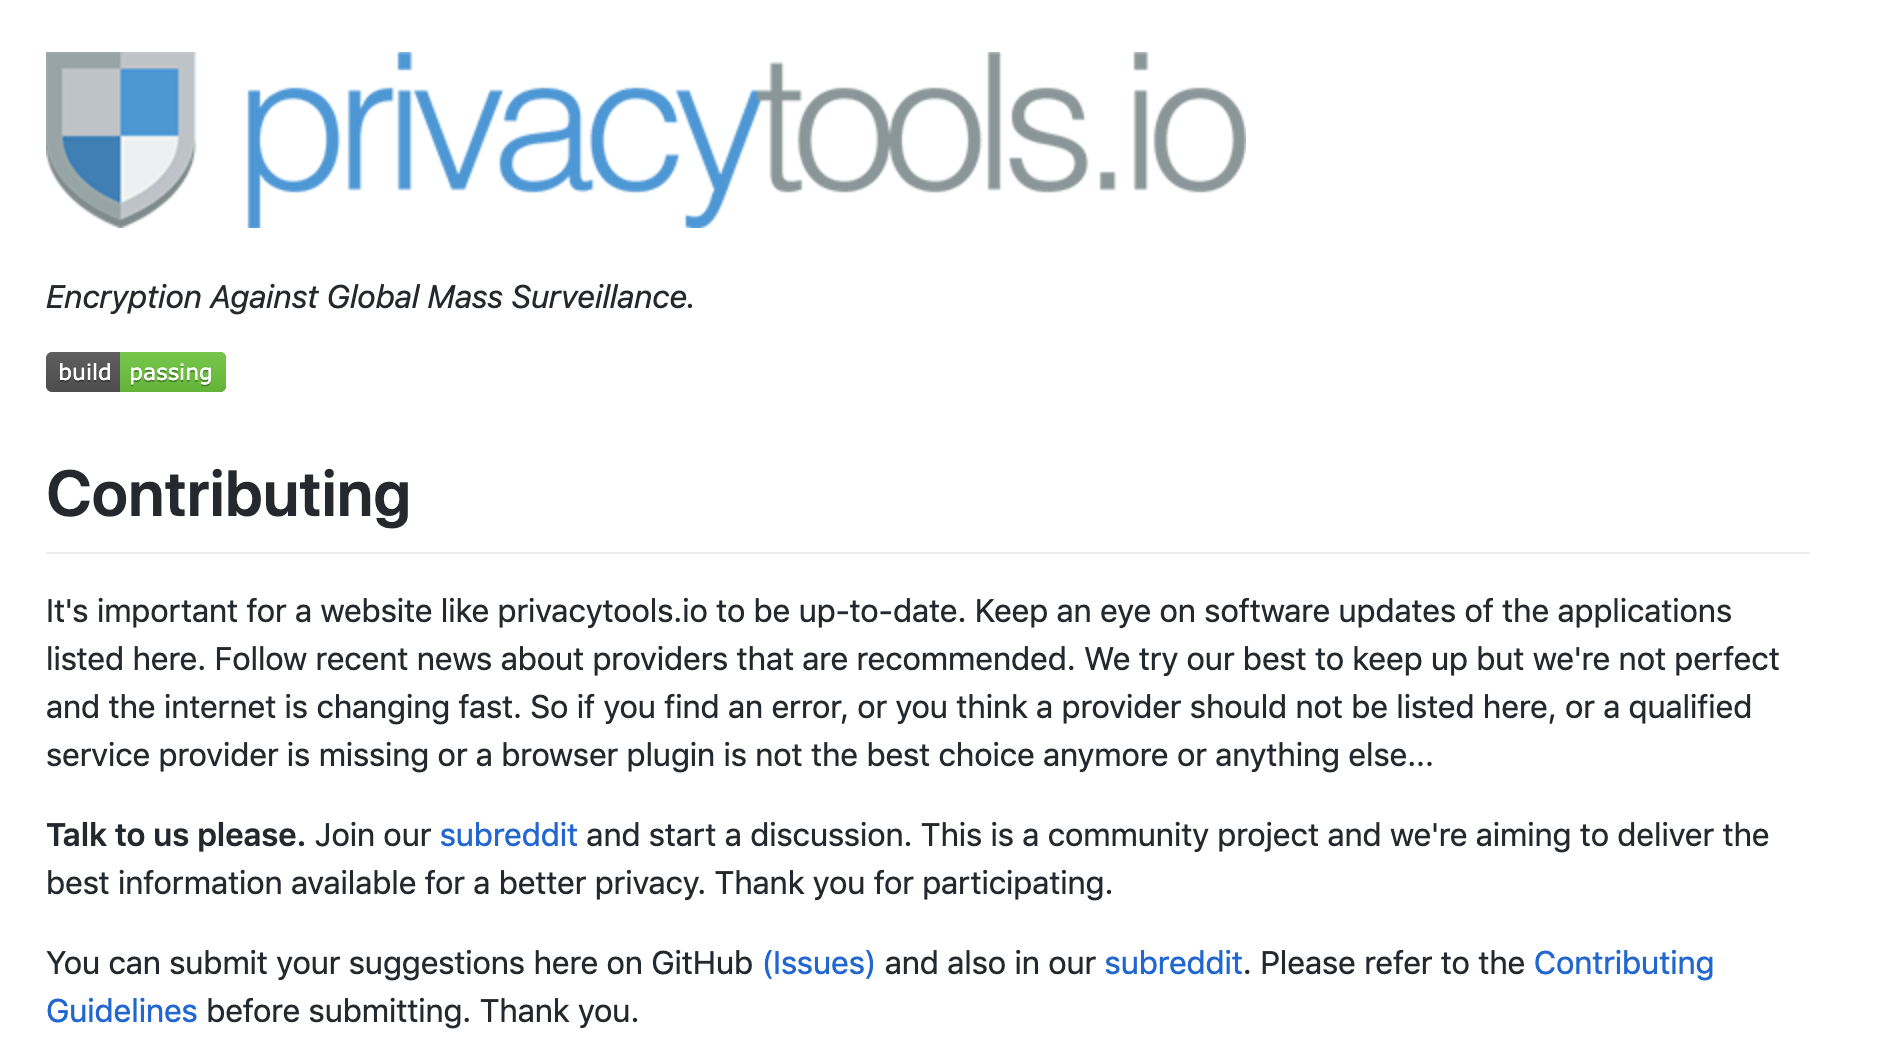The image size is (1882, 1052).
Task: Open the first subreddit link
Action: (x=508, y=835)
